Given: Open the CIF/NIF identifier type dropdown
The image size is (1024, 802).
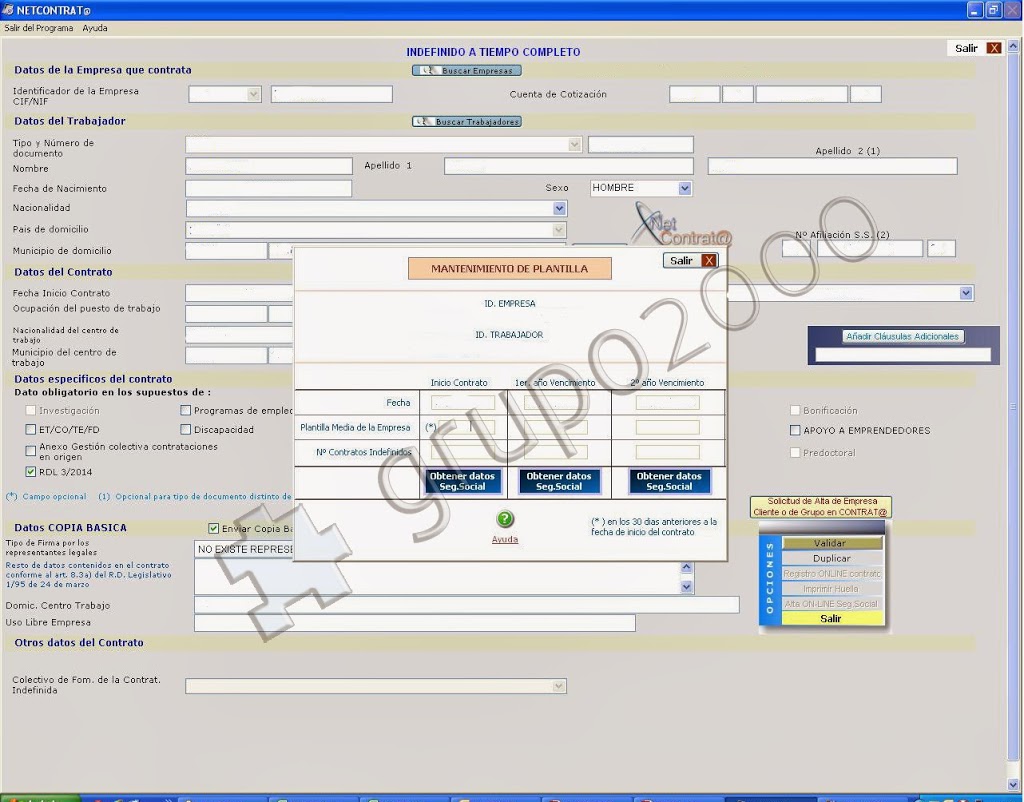Looking at the screenshot, I should click(x=253, y=94).
